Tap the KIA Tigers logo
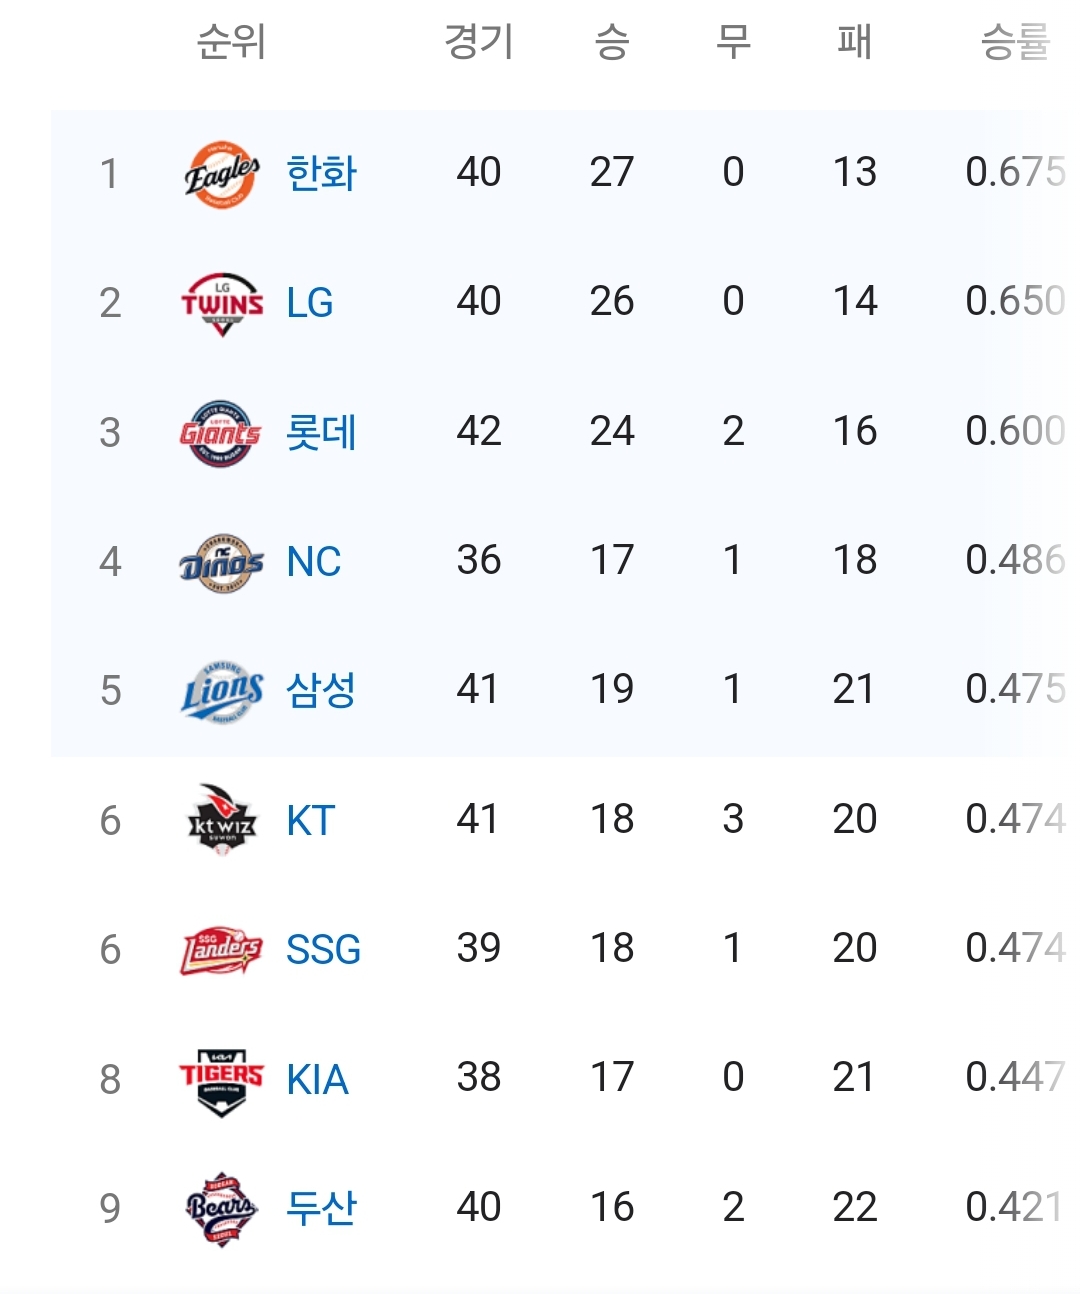1080x1294 pixels. click(221, 1080)
